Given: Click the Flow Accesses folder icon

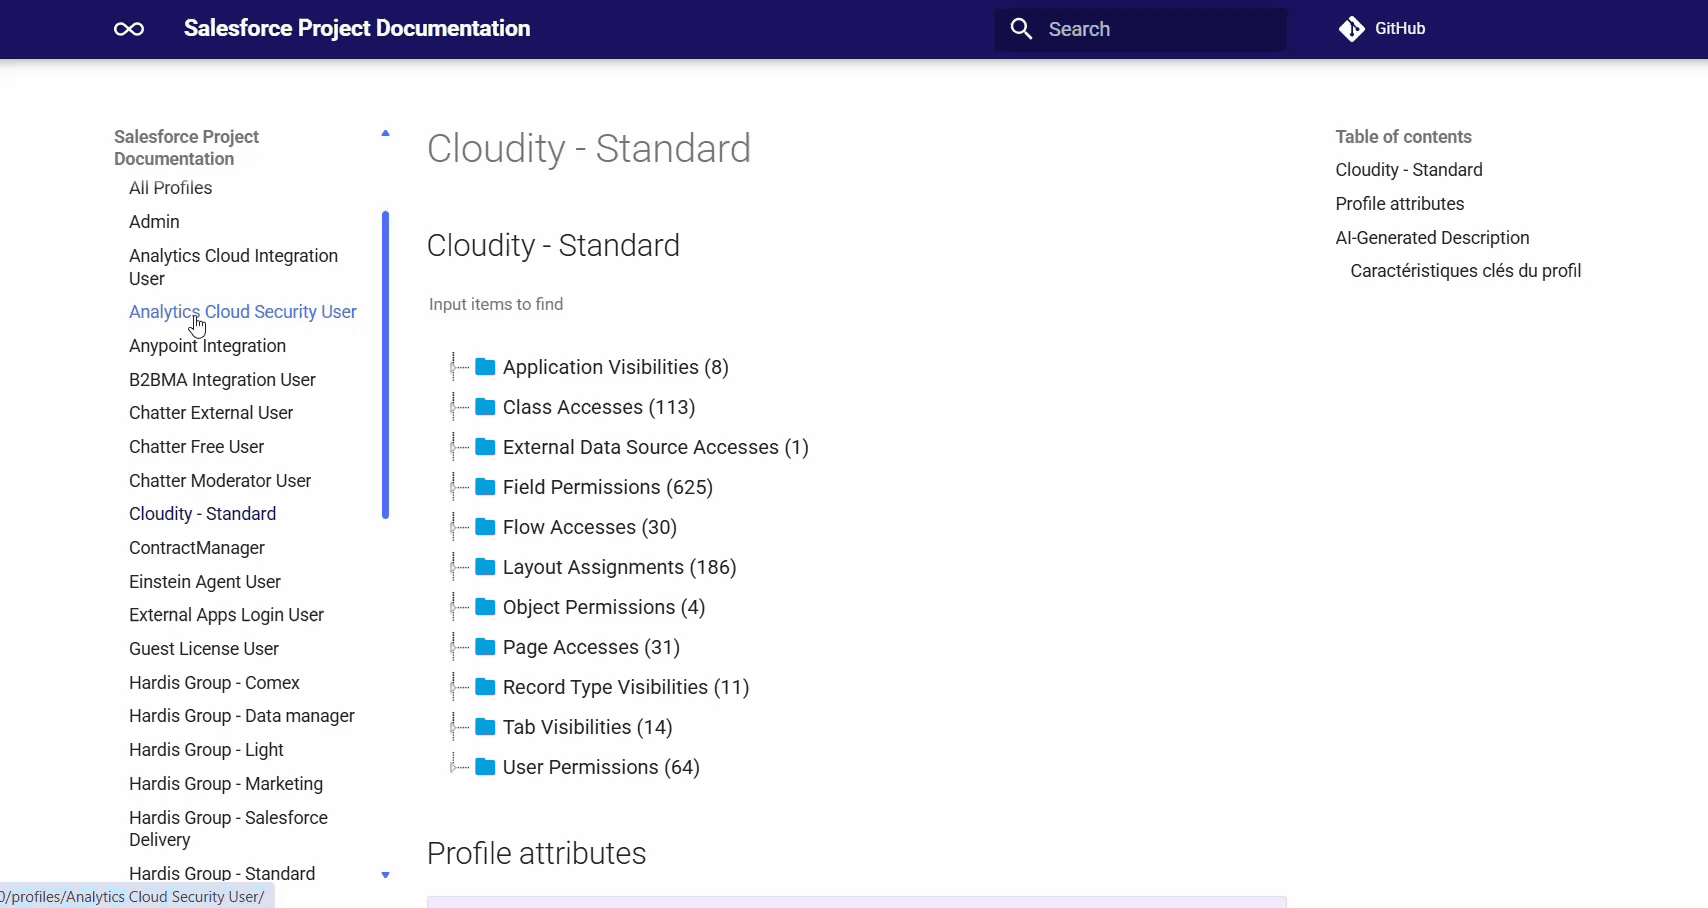Looking at the screenshot, I should 485,527.
